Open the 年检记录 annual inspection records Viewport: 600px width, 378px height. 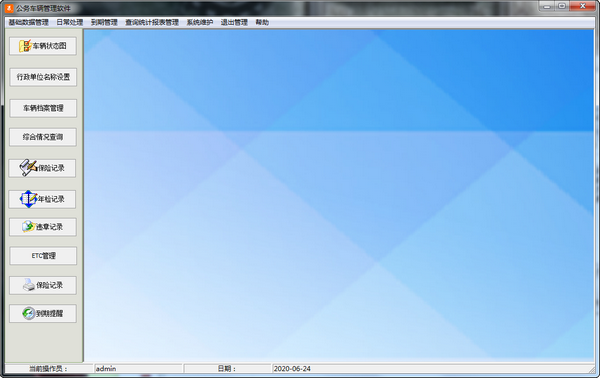(42, 199)
